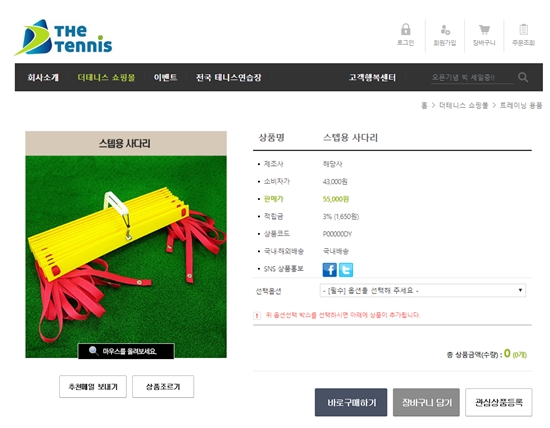The image size is (550, 428).
Task: Click The Tennis logo
Action: [63, 38]
